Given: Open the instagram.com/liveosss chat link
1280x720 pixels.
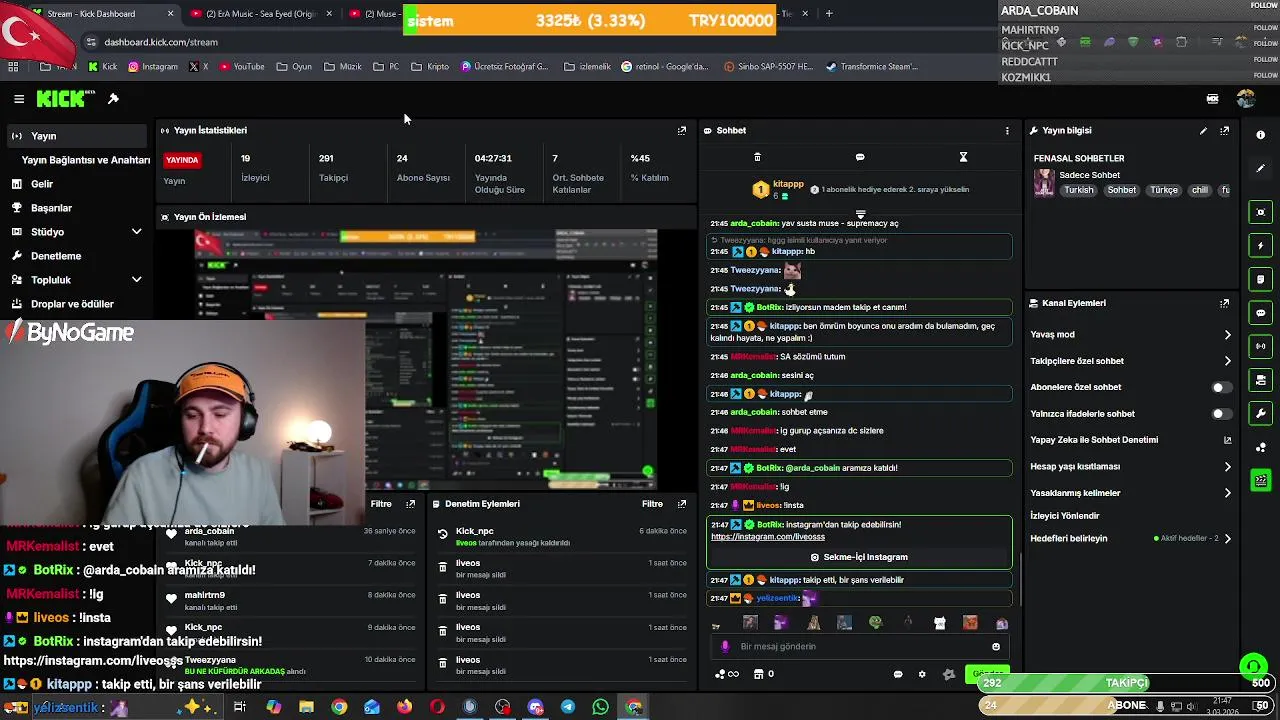Looking at the screenshot, I should tap(768, 537).
